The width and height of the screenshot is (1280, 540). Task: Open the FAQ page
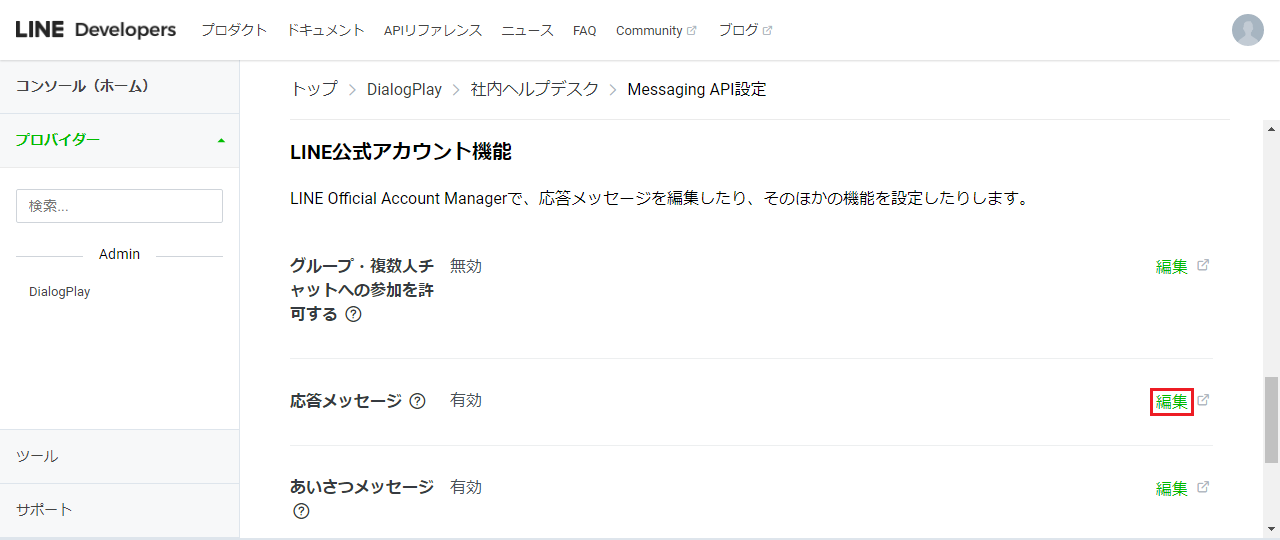pos(585,30)
